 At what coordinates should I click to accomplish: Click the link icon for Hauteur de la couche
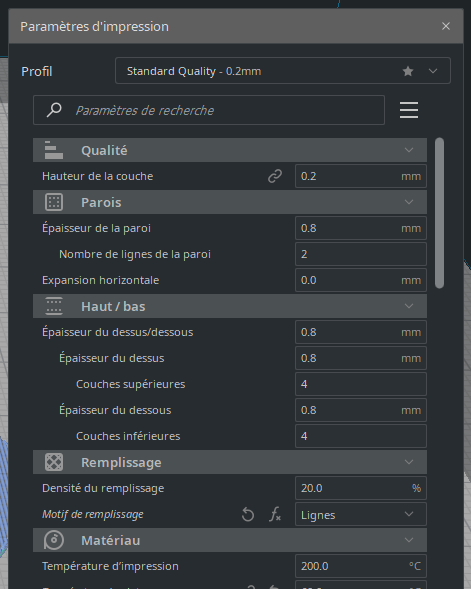pyautogui.click(x=275, y=176)
